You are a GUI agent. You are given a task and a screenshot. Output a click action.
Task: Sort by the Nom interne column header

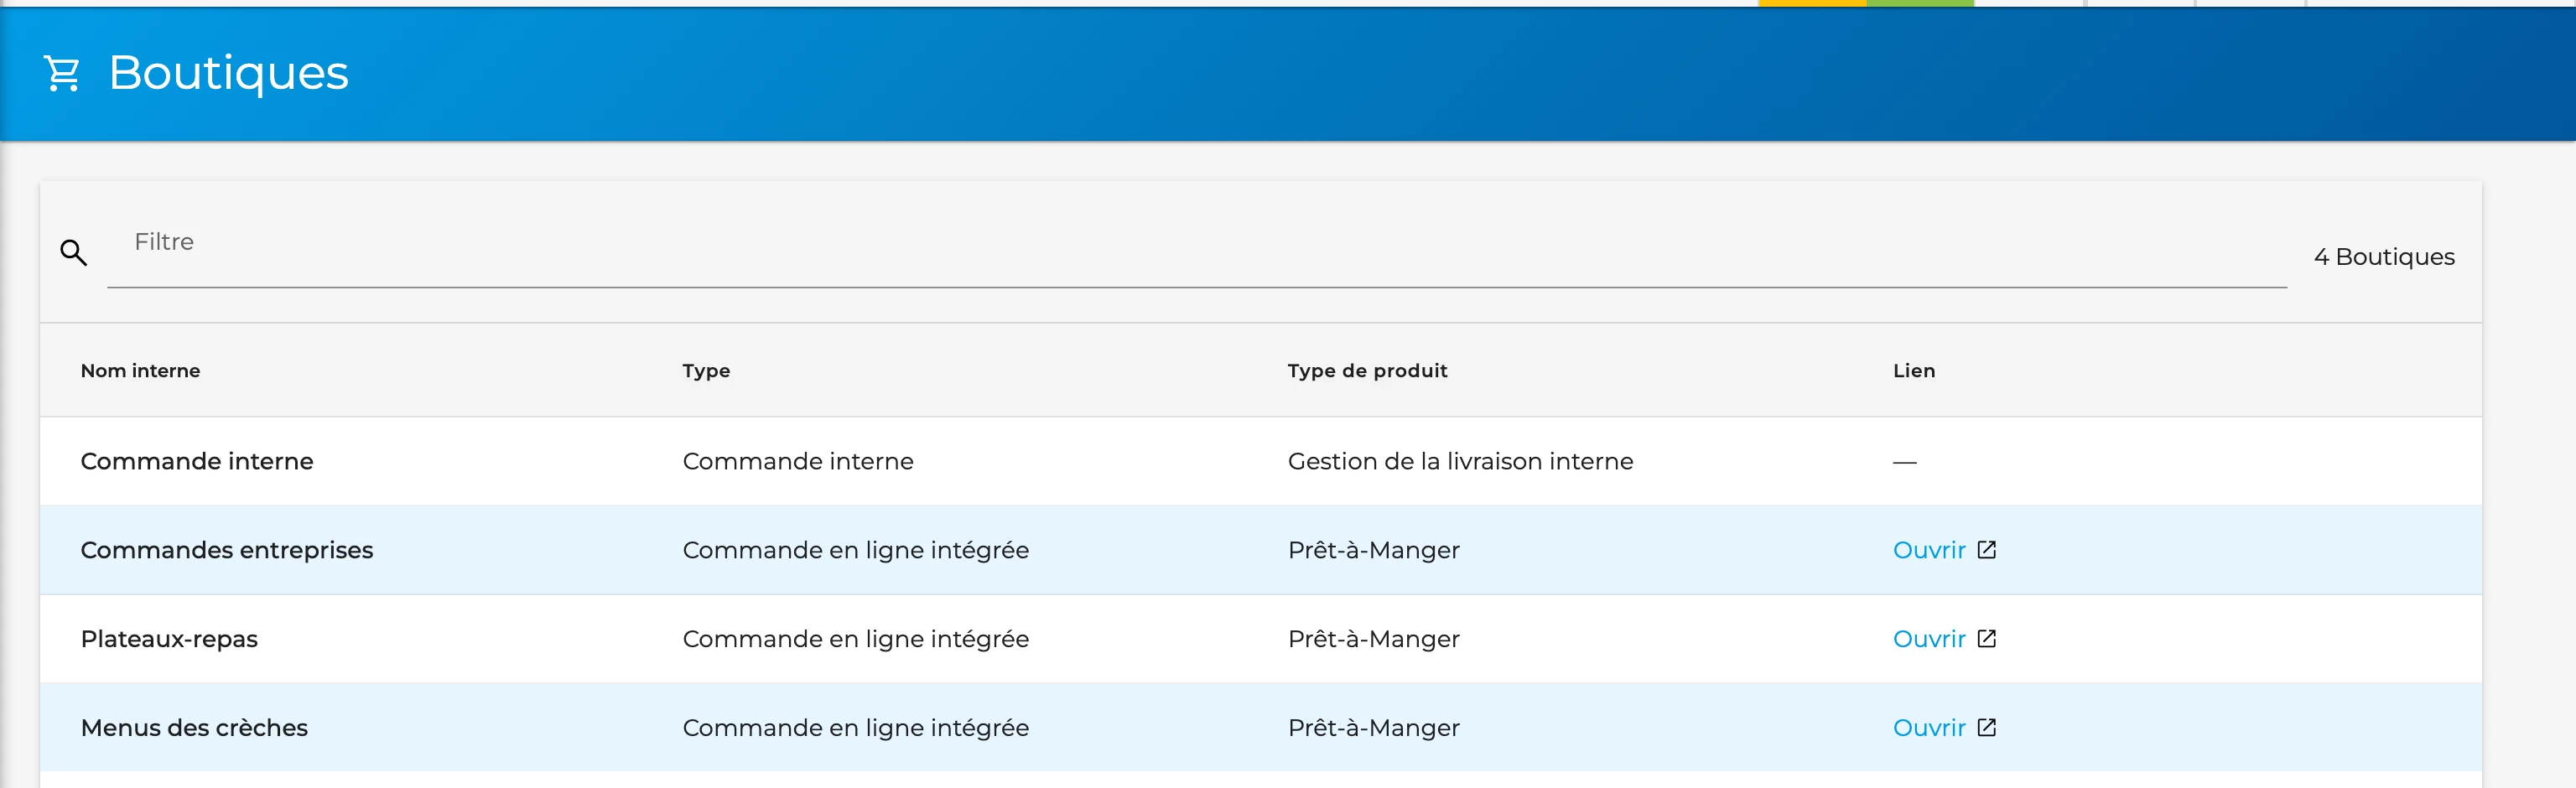[140, 371]
